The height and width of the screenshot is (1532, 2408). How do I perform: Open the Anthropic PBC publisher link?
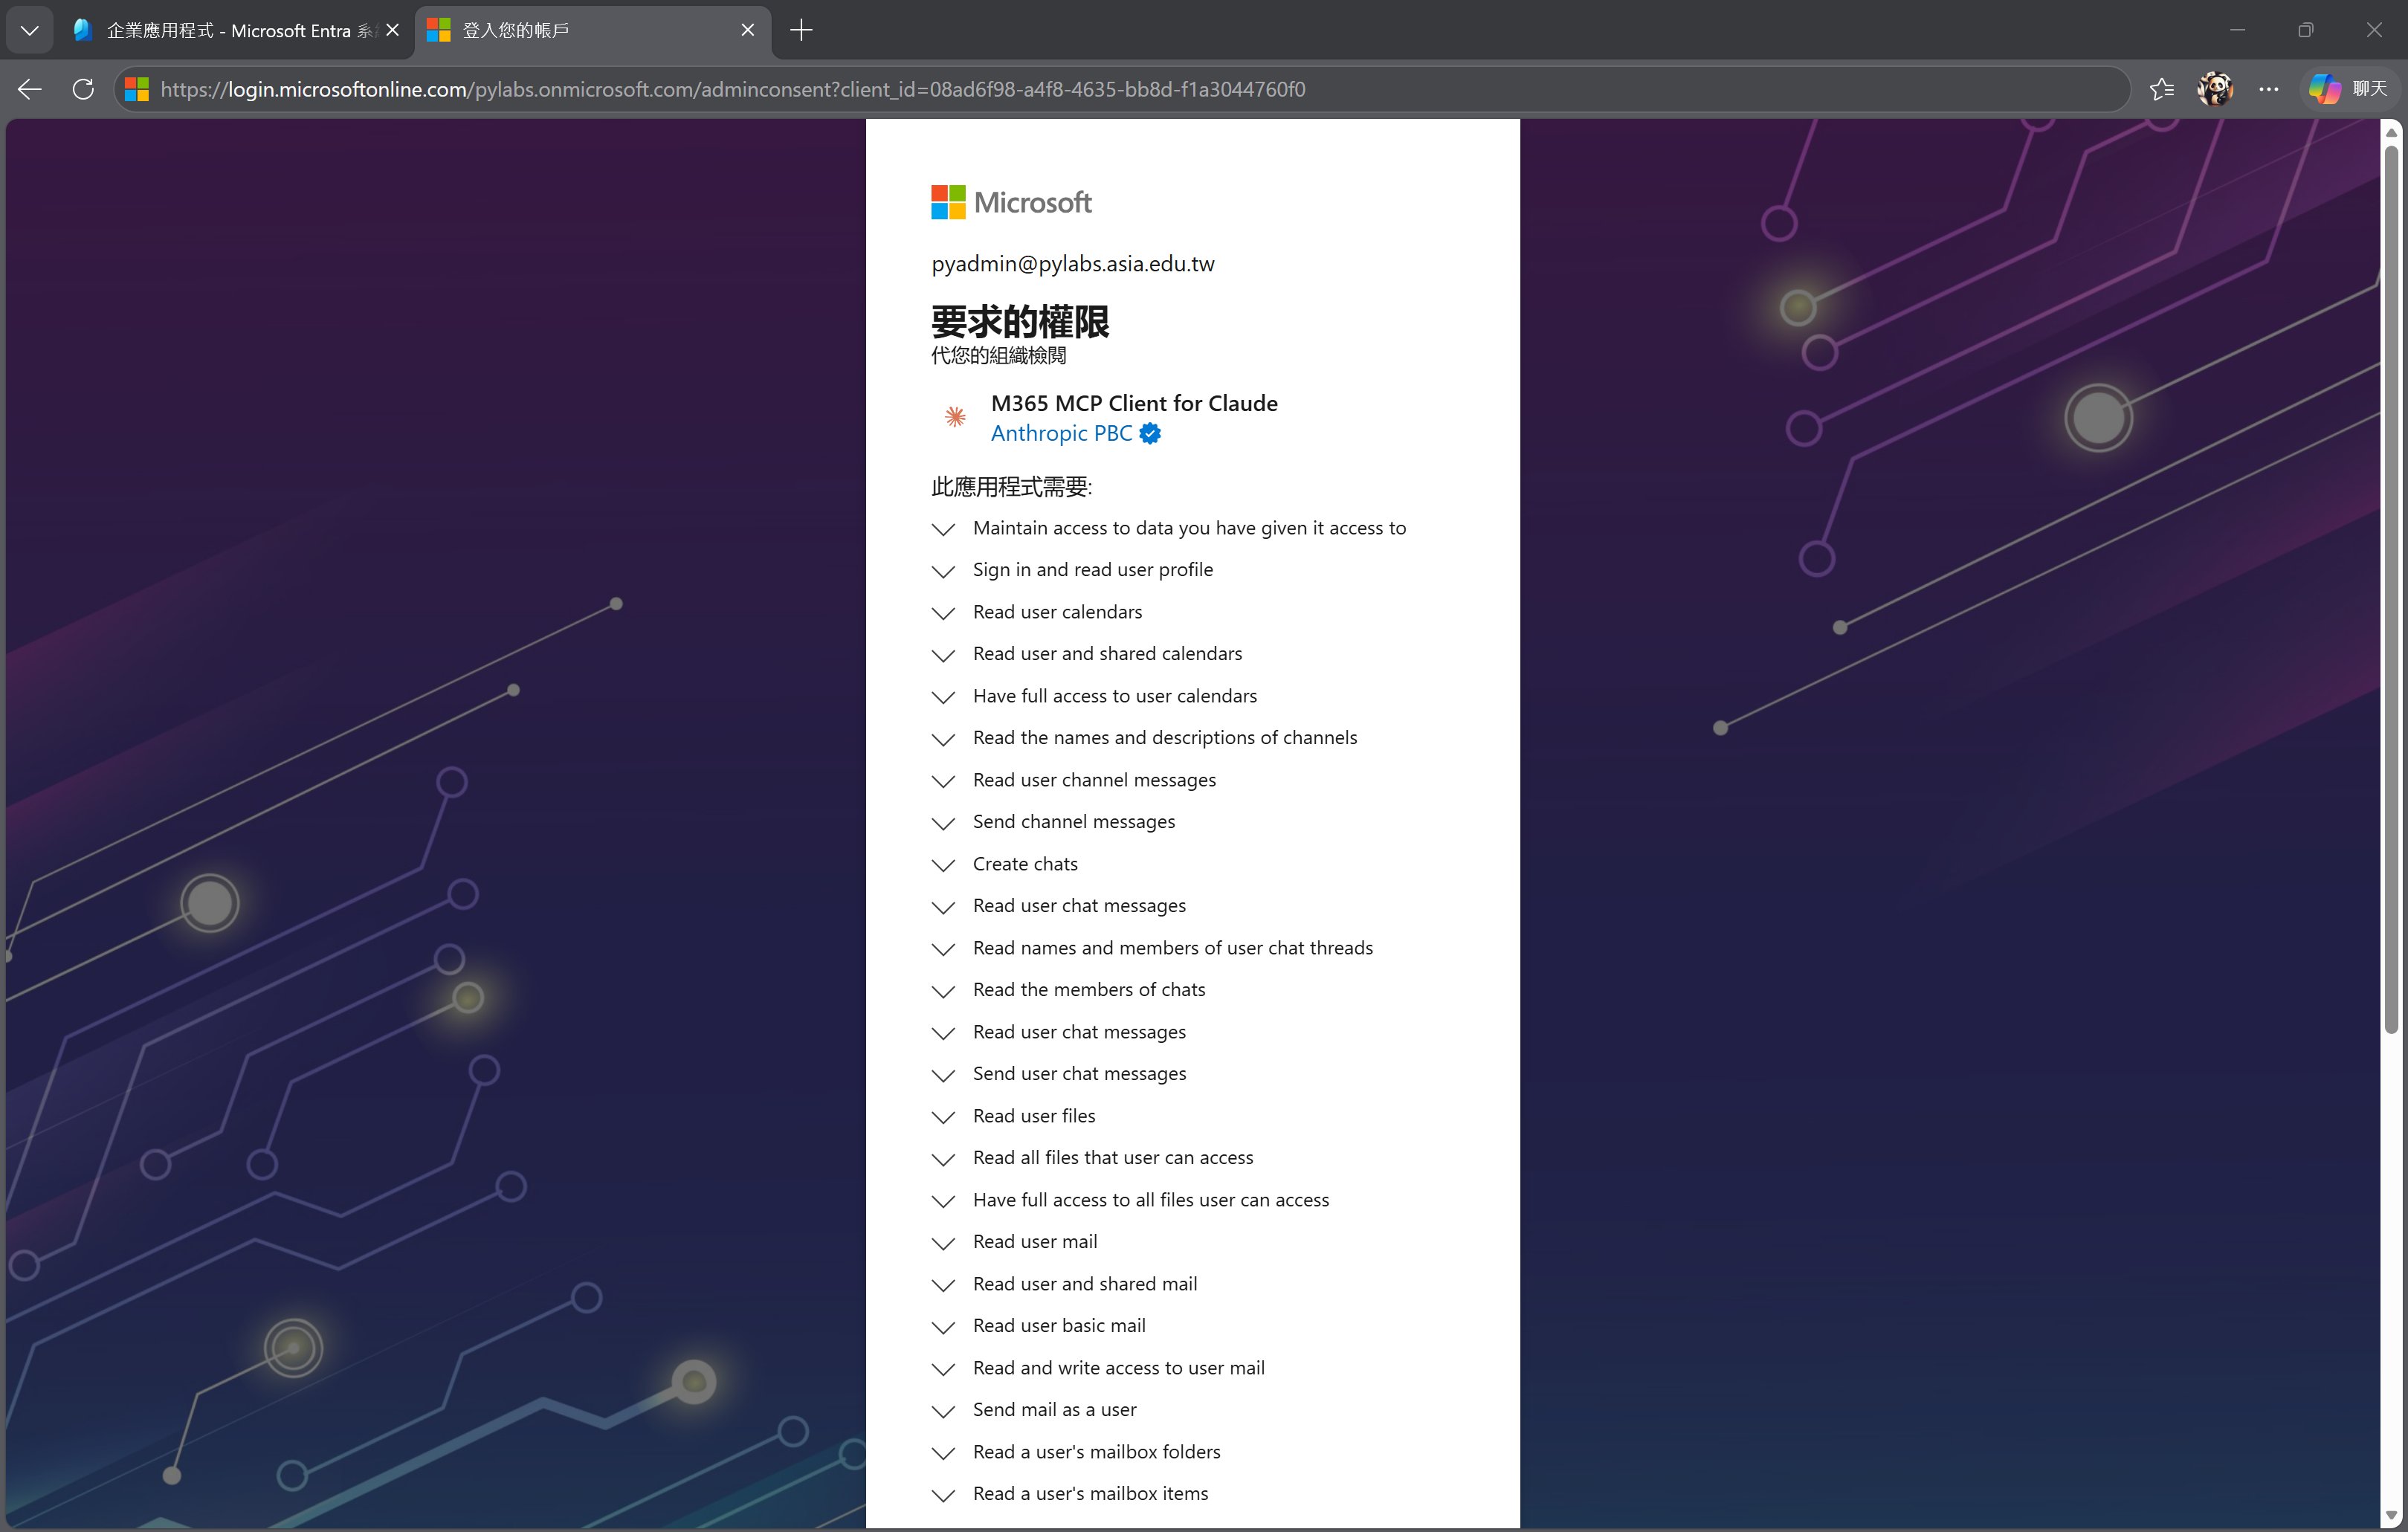coord(1061,433)
